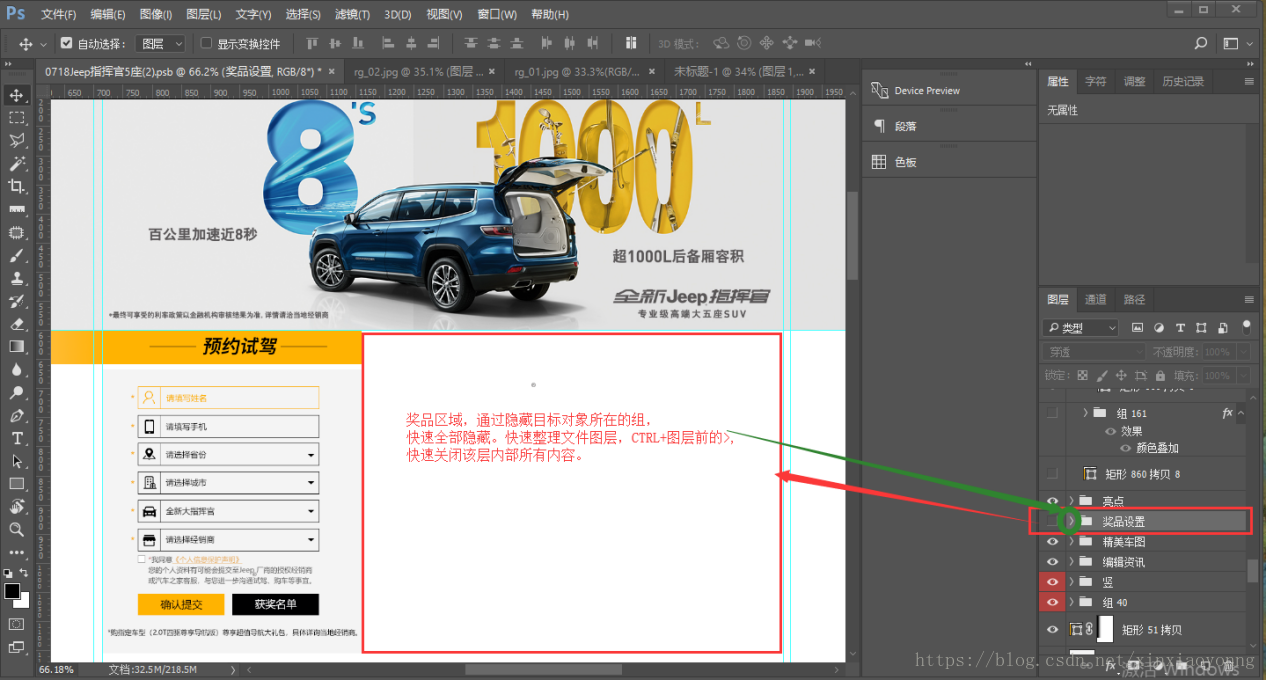The image size is (1266, 680).
Task: Select the Crop tool
Action: tap(16, 187)
